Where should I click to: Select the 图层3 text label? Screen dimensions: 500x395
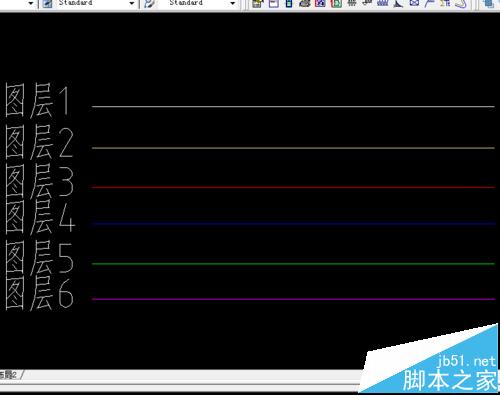click(x=39, y=182)
